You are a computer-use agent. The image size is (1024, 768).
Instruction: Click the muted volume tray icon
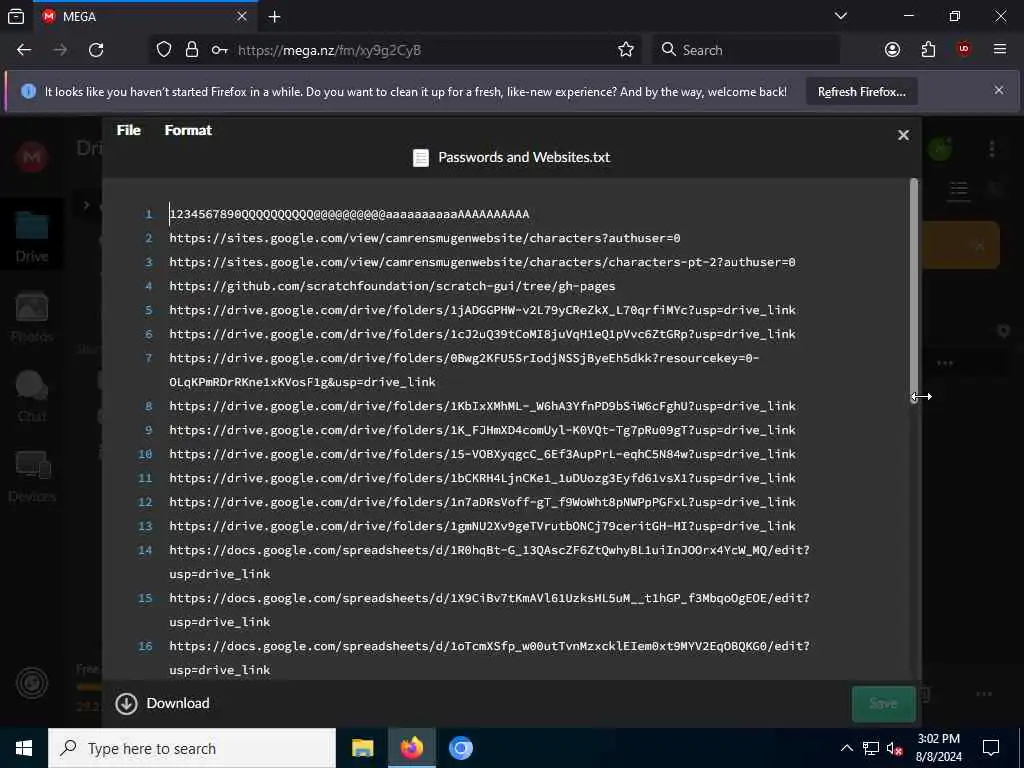point(894,748)
